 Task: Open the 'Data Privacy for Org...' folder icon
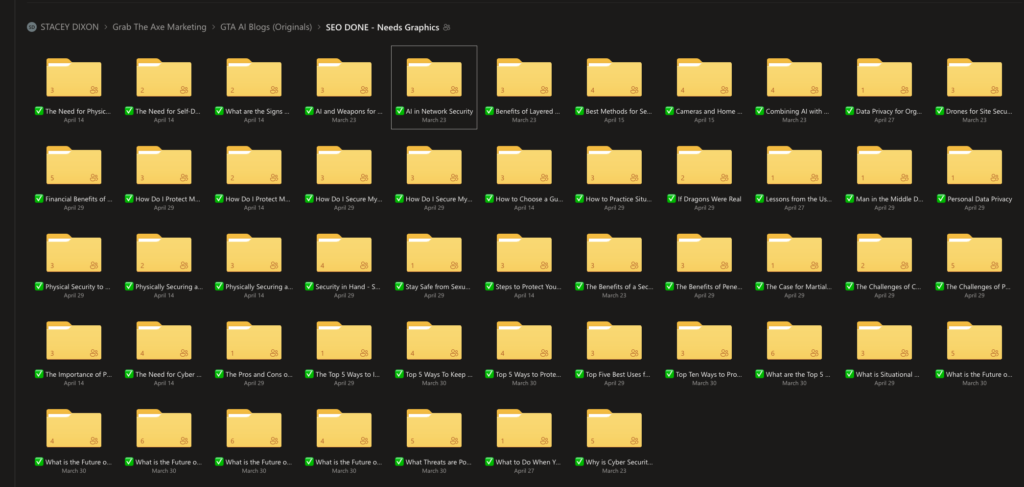[885, 78]
